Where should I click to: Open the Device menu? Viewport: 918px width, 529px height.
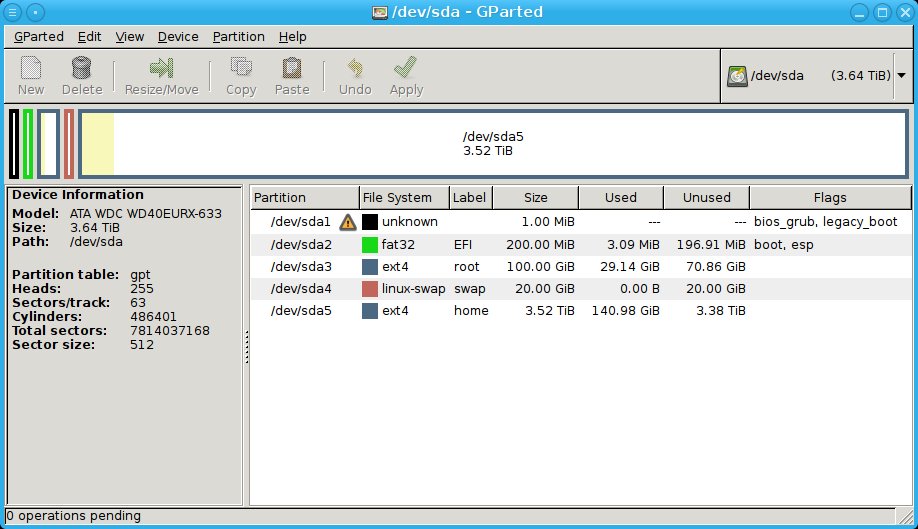(x=178, y=37)
